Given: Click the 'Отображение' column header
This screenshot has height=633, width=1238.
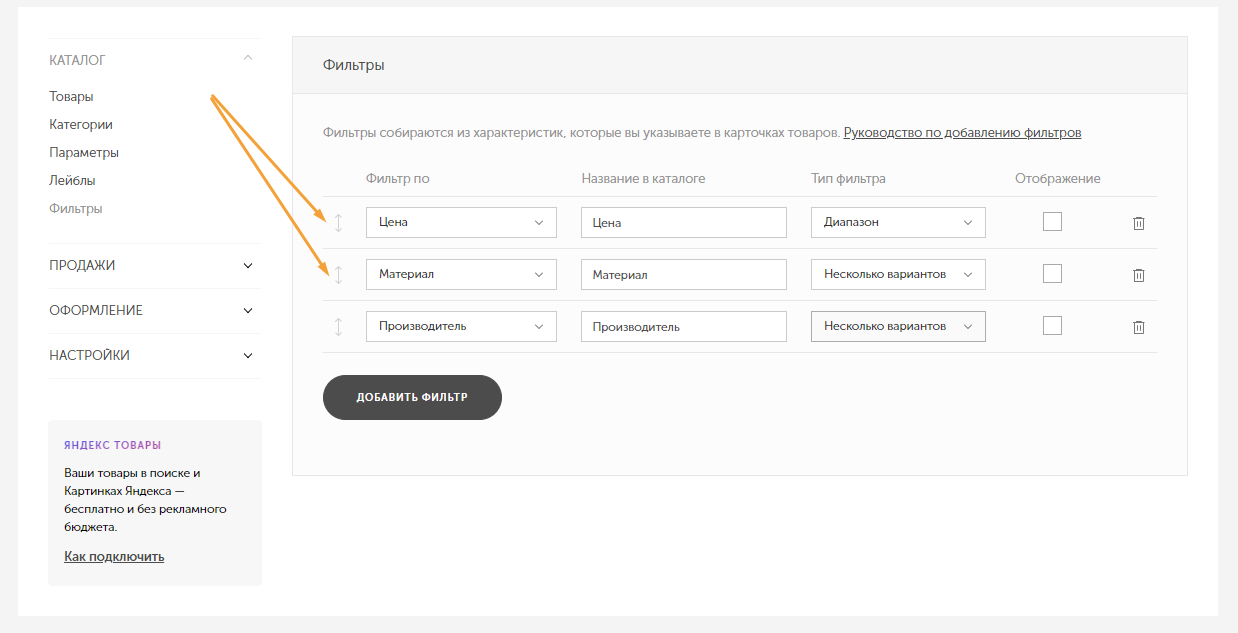Looking at the screenshot, I should coord(1058,179).
